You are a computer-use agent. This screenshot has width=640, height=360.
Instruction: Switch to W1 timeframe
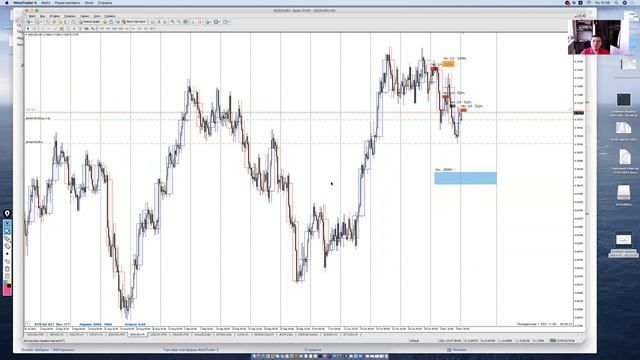point(146,29)
